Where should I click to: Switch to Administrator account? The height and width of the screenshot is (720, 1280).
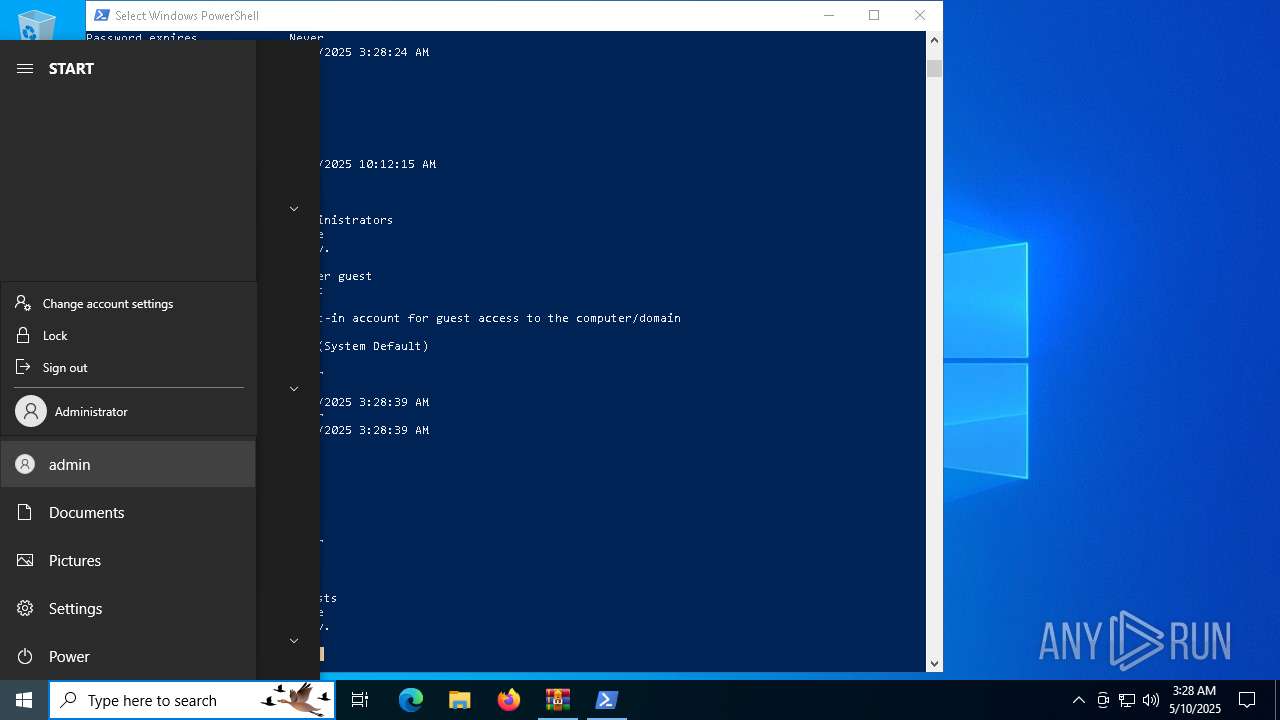pyautogui.click(x=129, y=411)
